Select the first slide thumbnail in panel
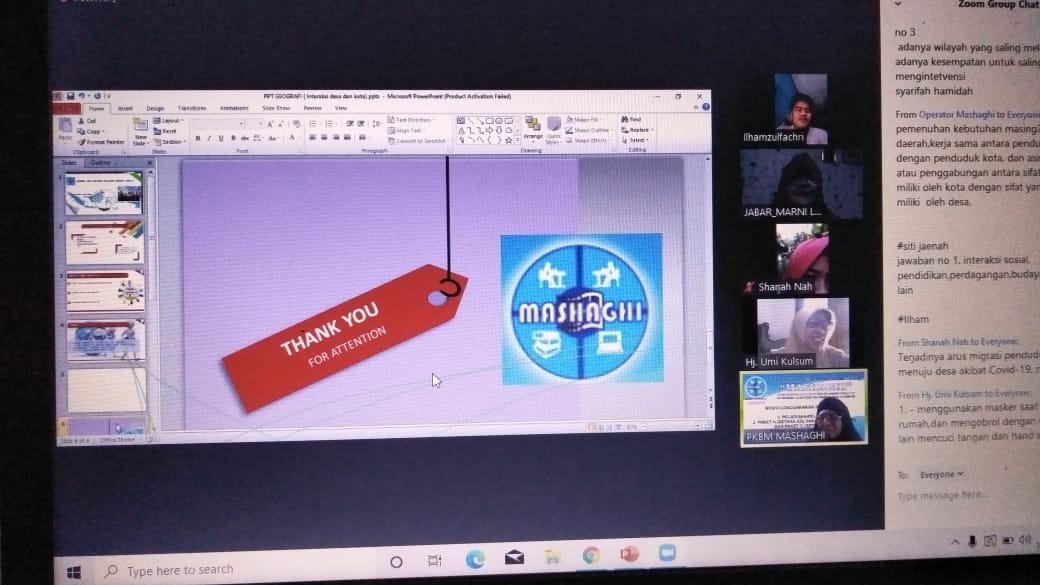Viewport: 1040px width, 585px height. (103, 193)
